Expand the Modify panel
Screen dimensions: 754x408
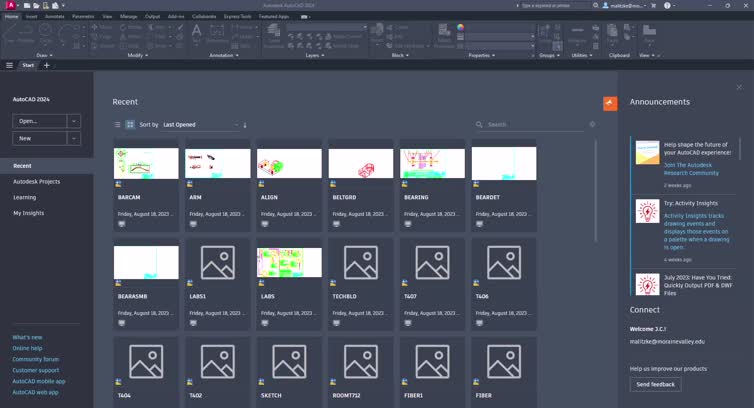[138, 55]
